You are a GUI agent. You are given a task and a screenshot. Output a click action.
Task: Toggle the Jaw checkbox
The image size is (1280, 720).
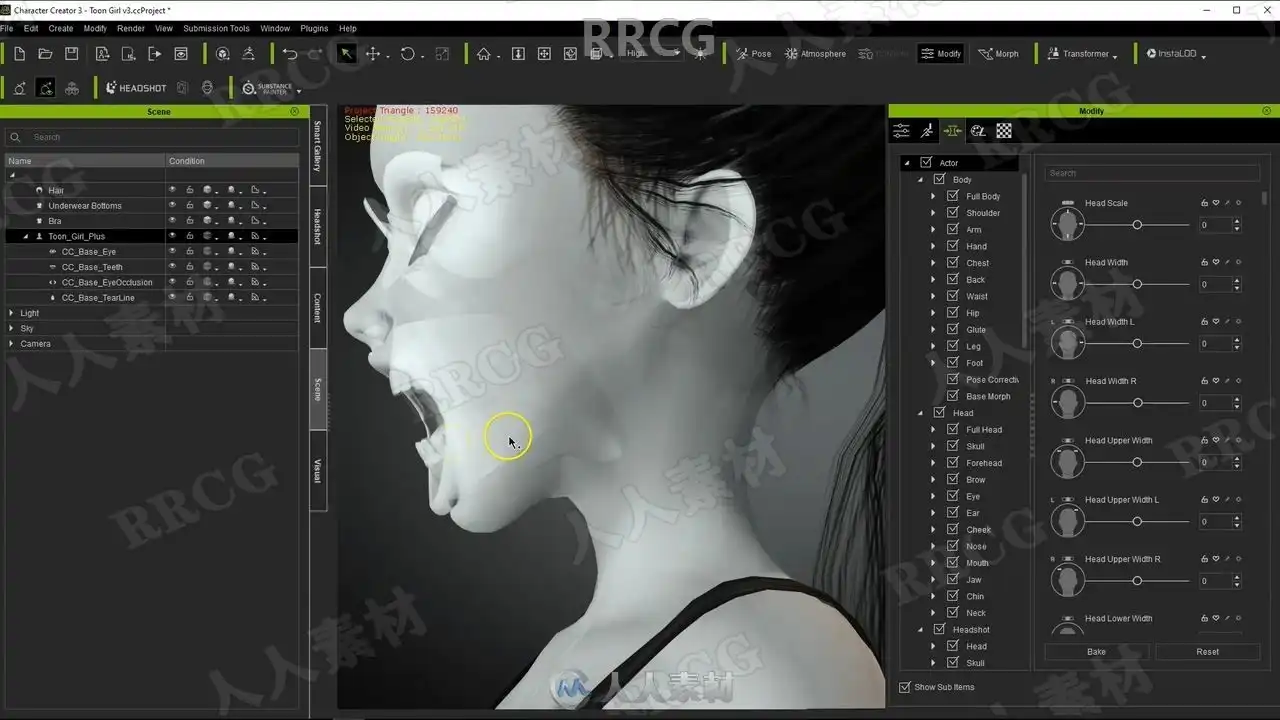(953, 579)
